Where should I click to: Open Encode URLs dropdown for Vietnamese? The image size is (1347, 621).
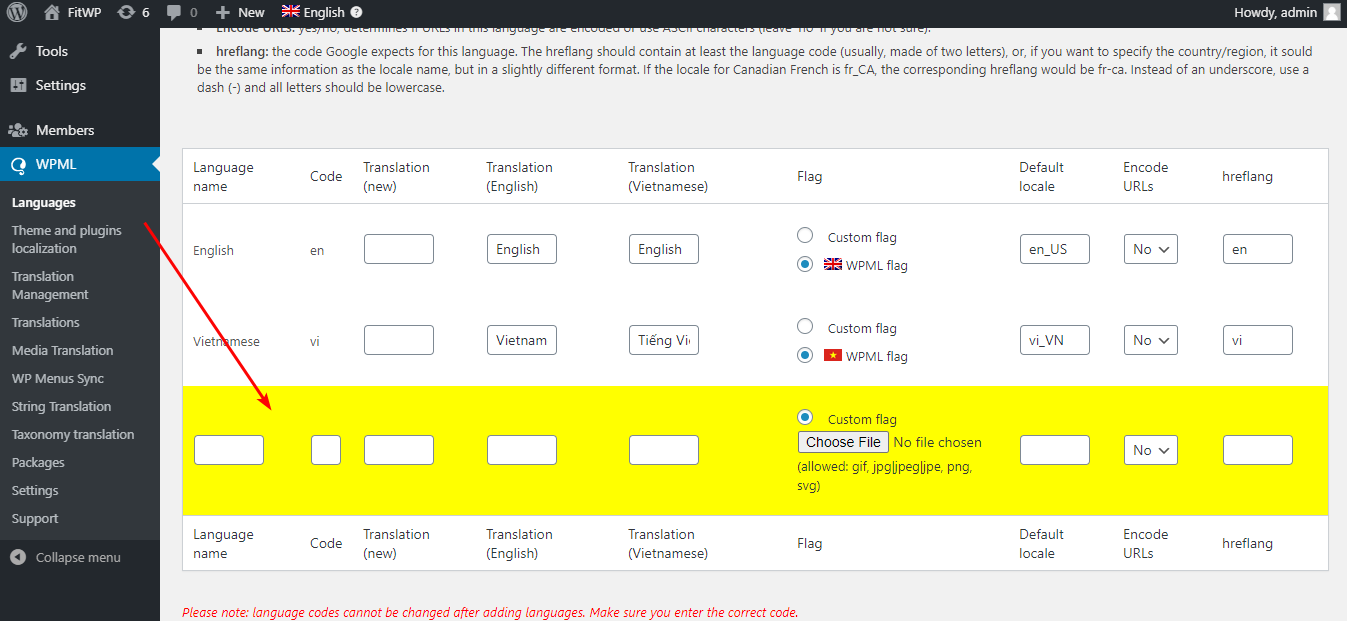tap(1150, 340)
